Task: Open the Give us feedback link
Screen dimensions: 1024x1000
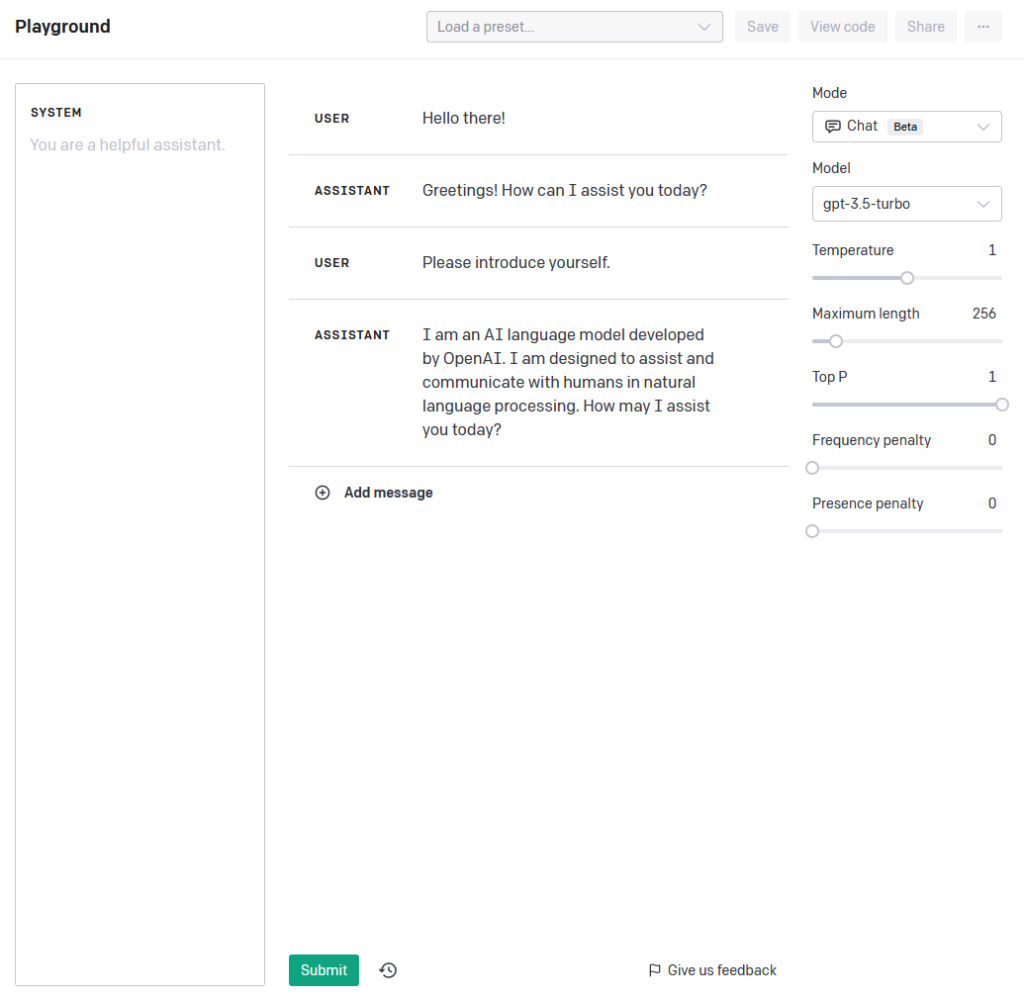Action: coord(721,970)
